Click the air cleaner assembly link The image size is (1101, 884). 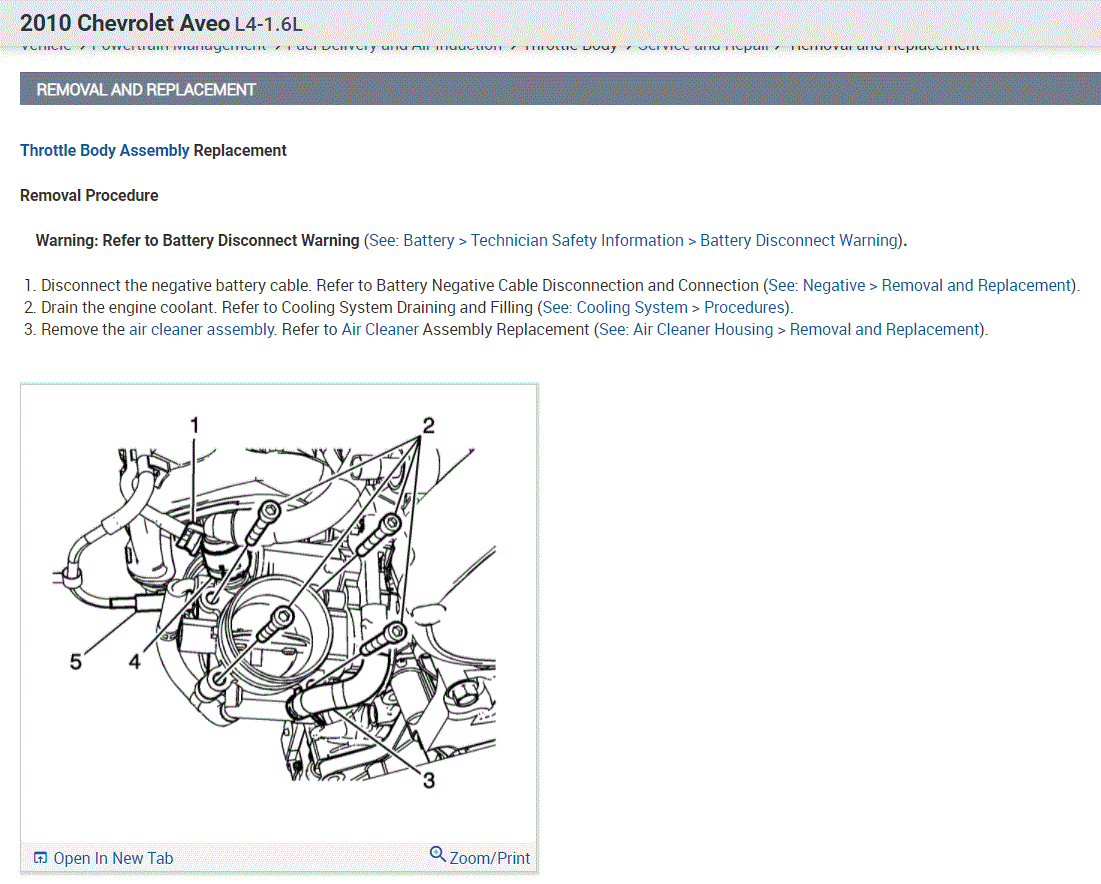click(x=202, y=330)
